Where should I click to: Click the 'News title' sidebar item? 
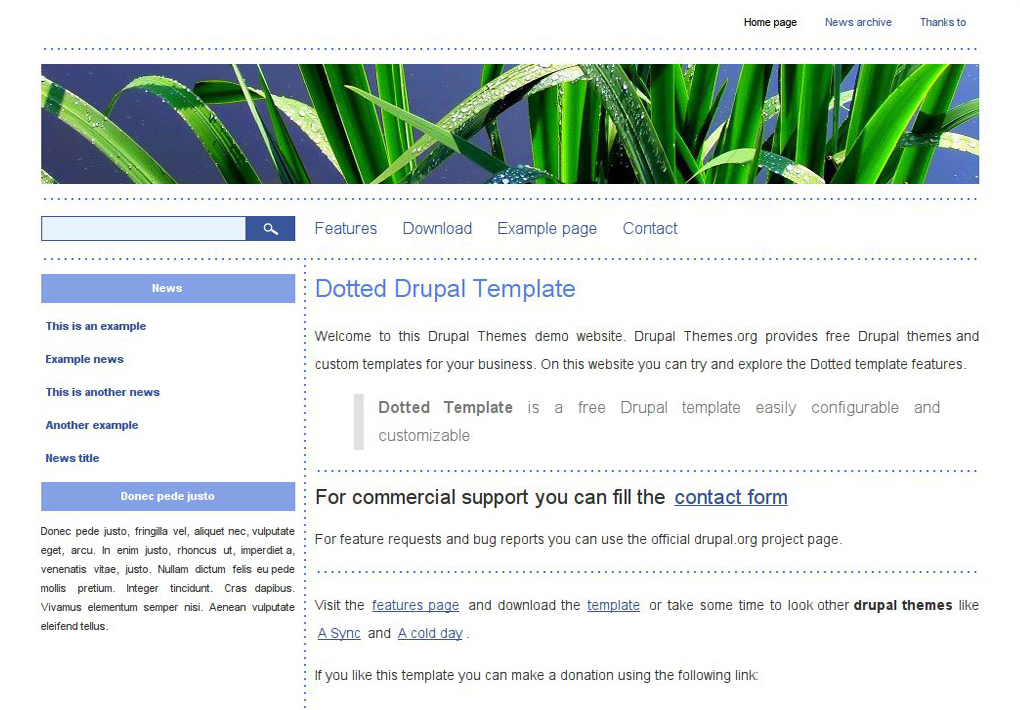pyautogui.click(x=71, y=458)
